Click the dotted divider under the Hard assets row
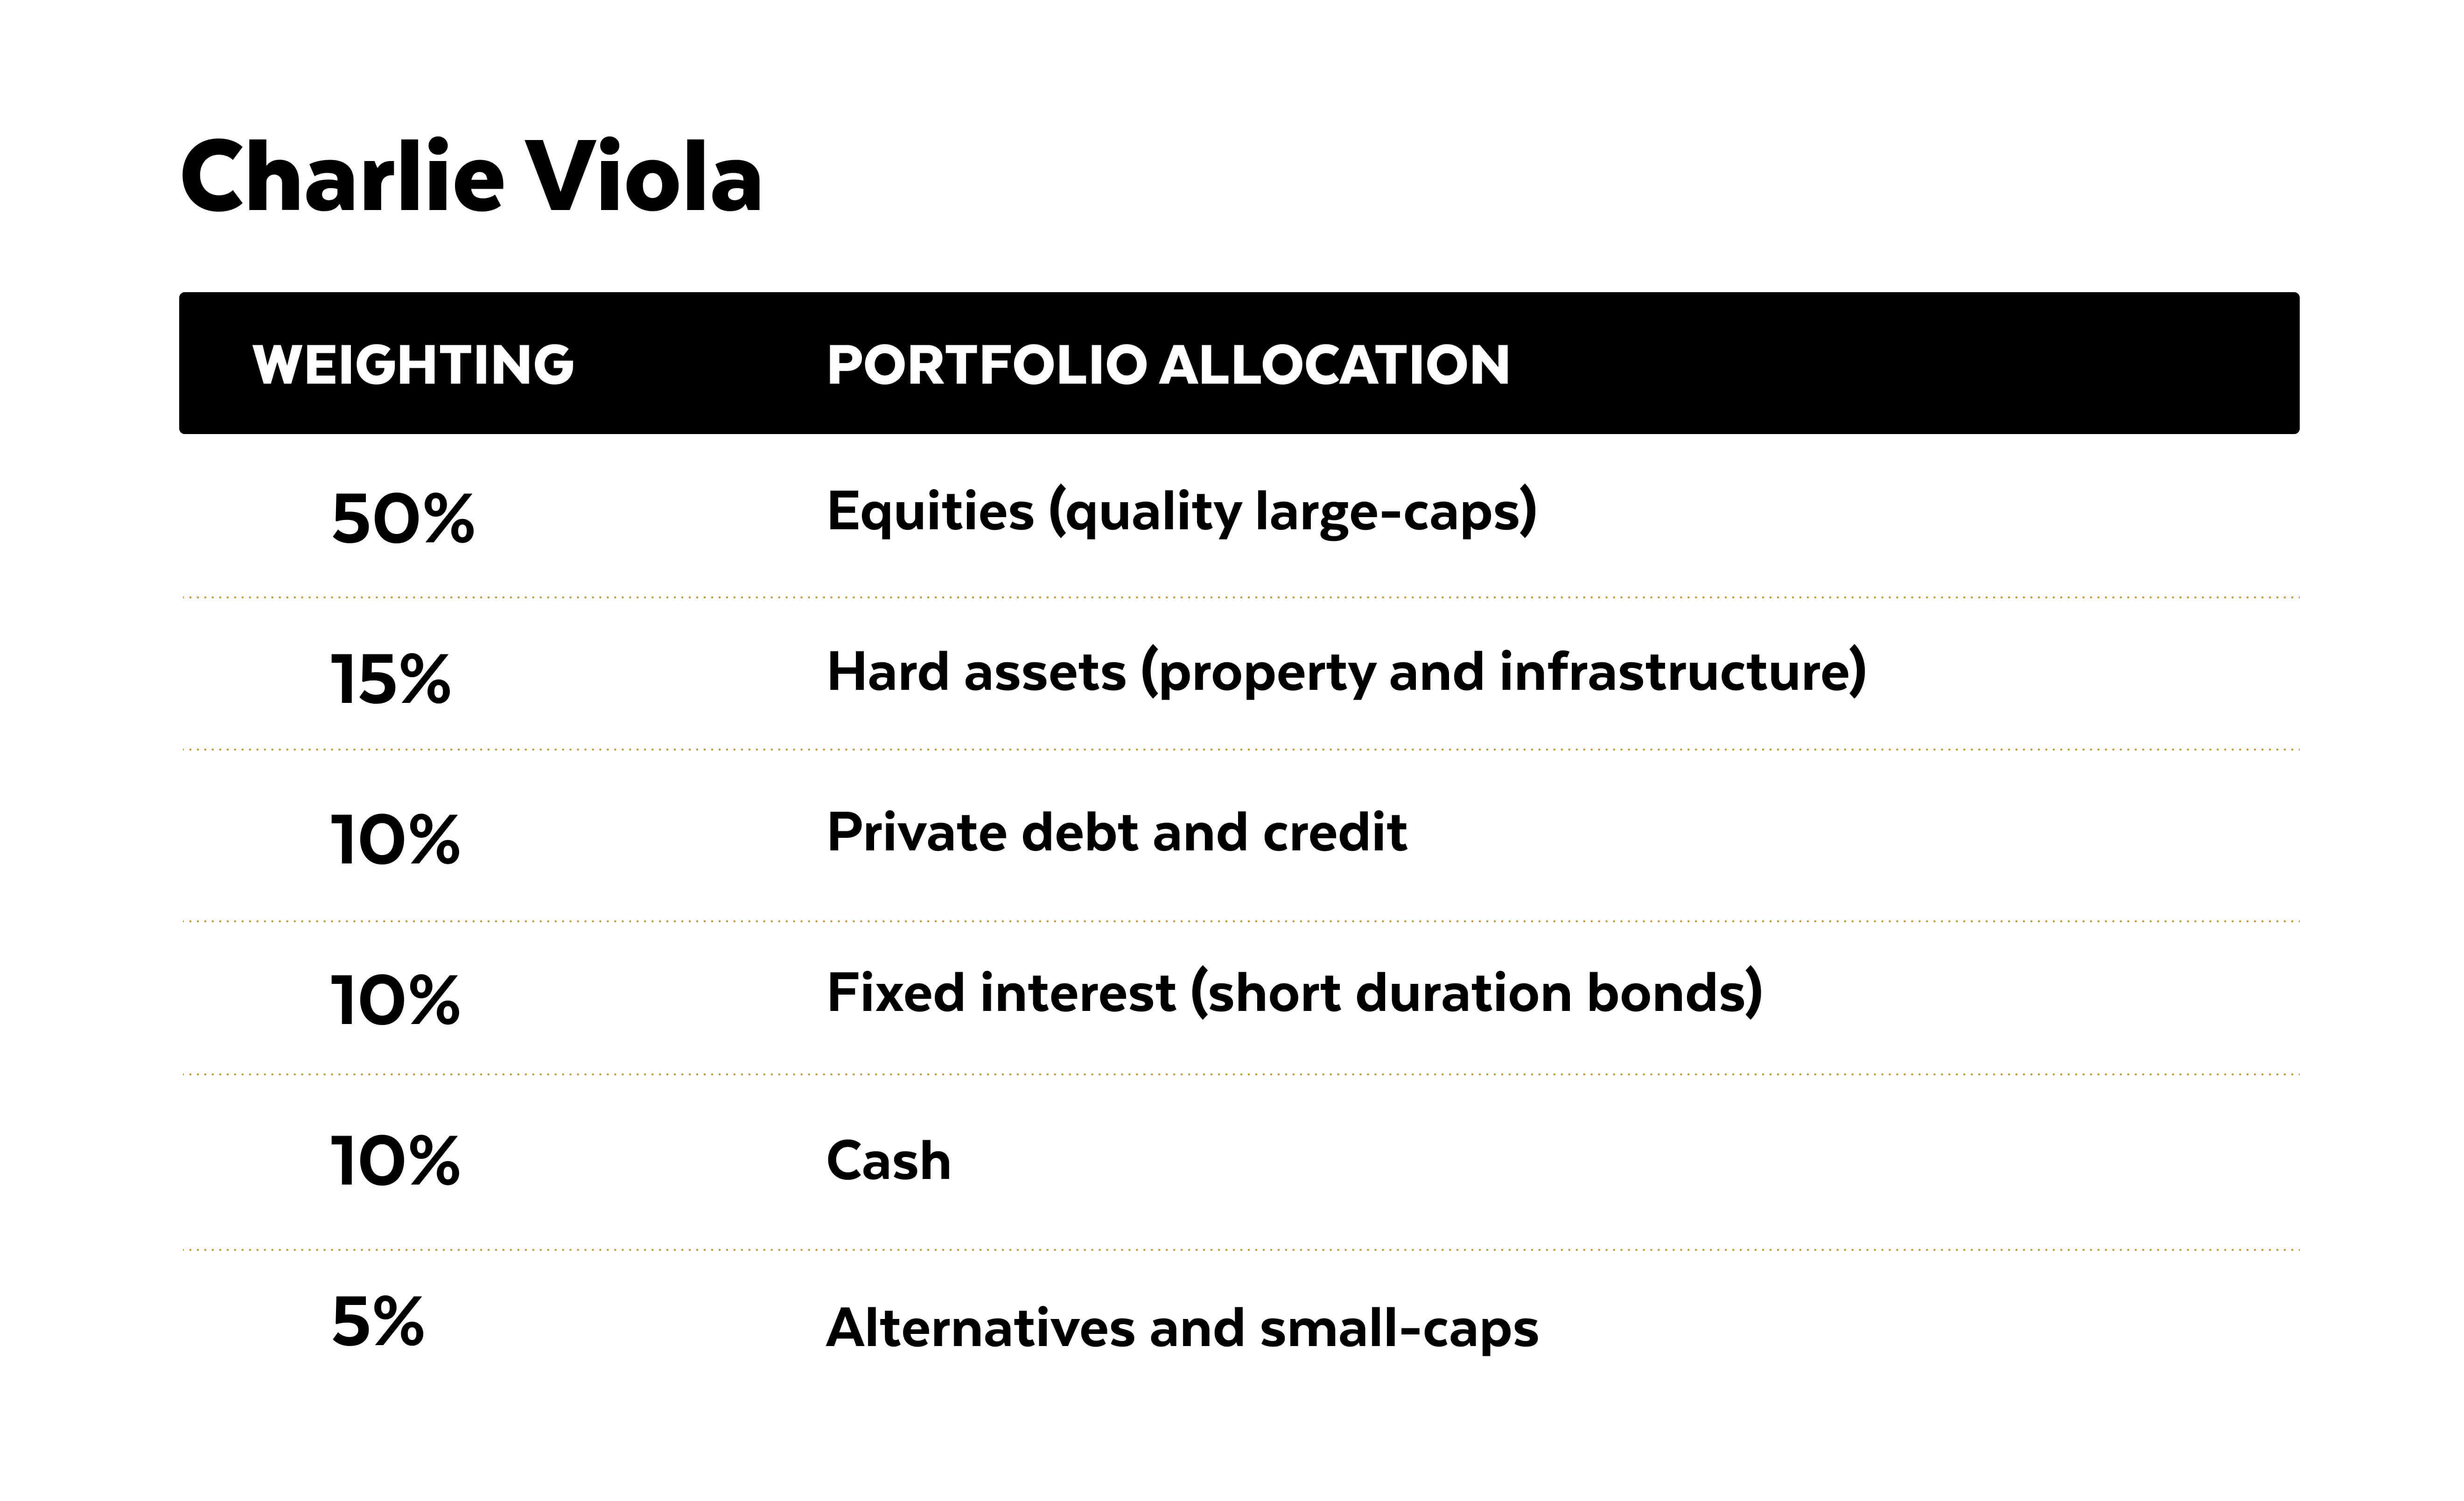Screen dimensions: 2464x1501 1240,749
